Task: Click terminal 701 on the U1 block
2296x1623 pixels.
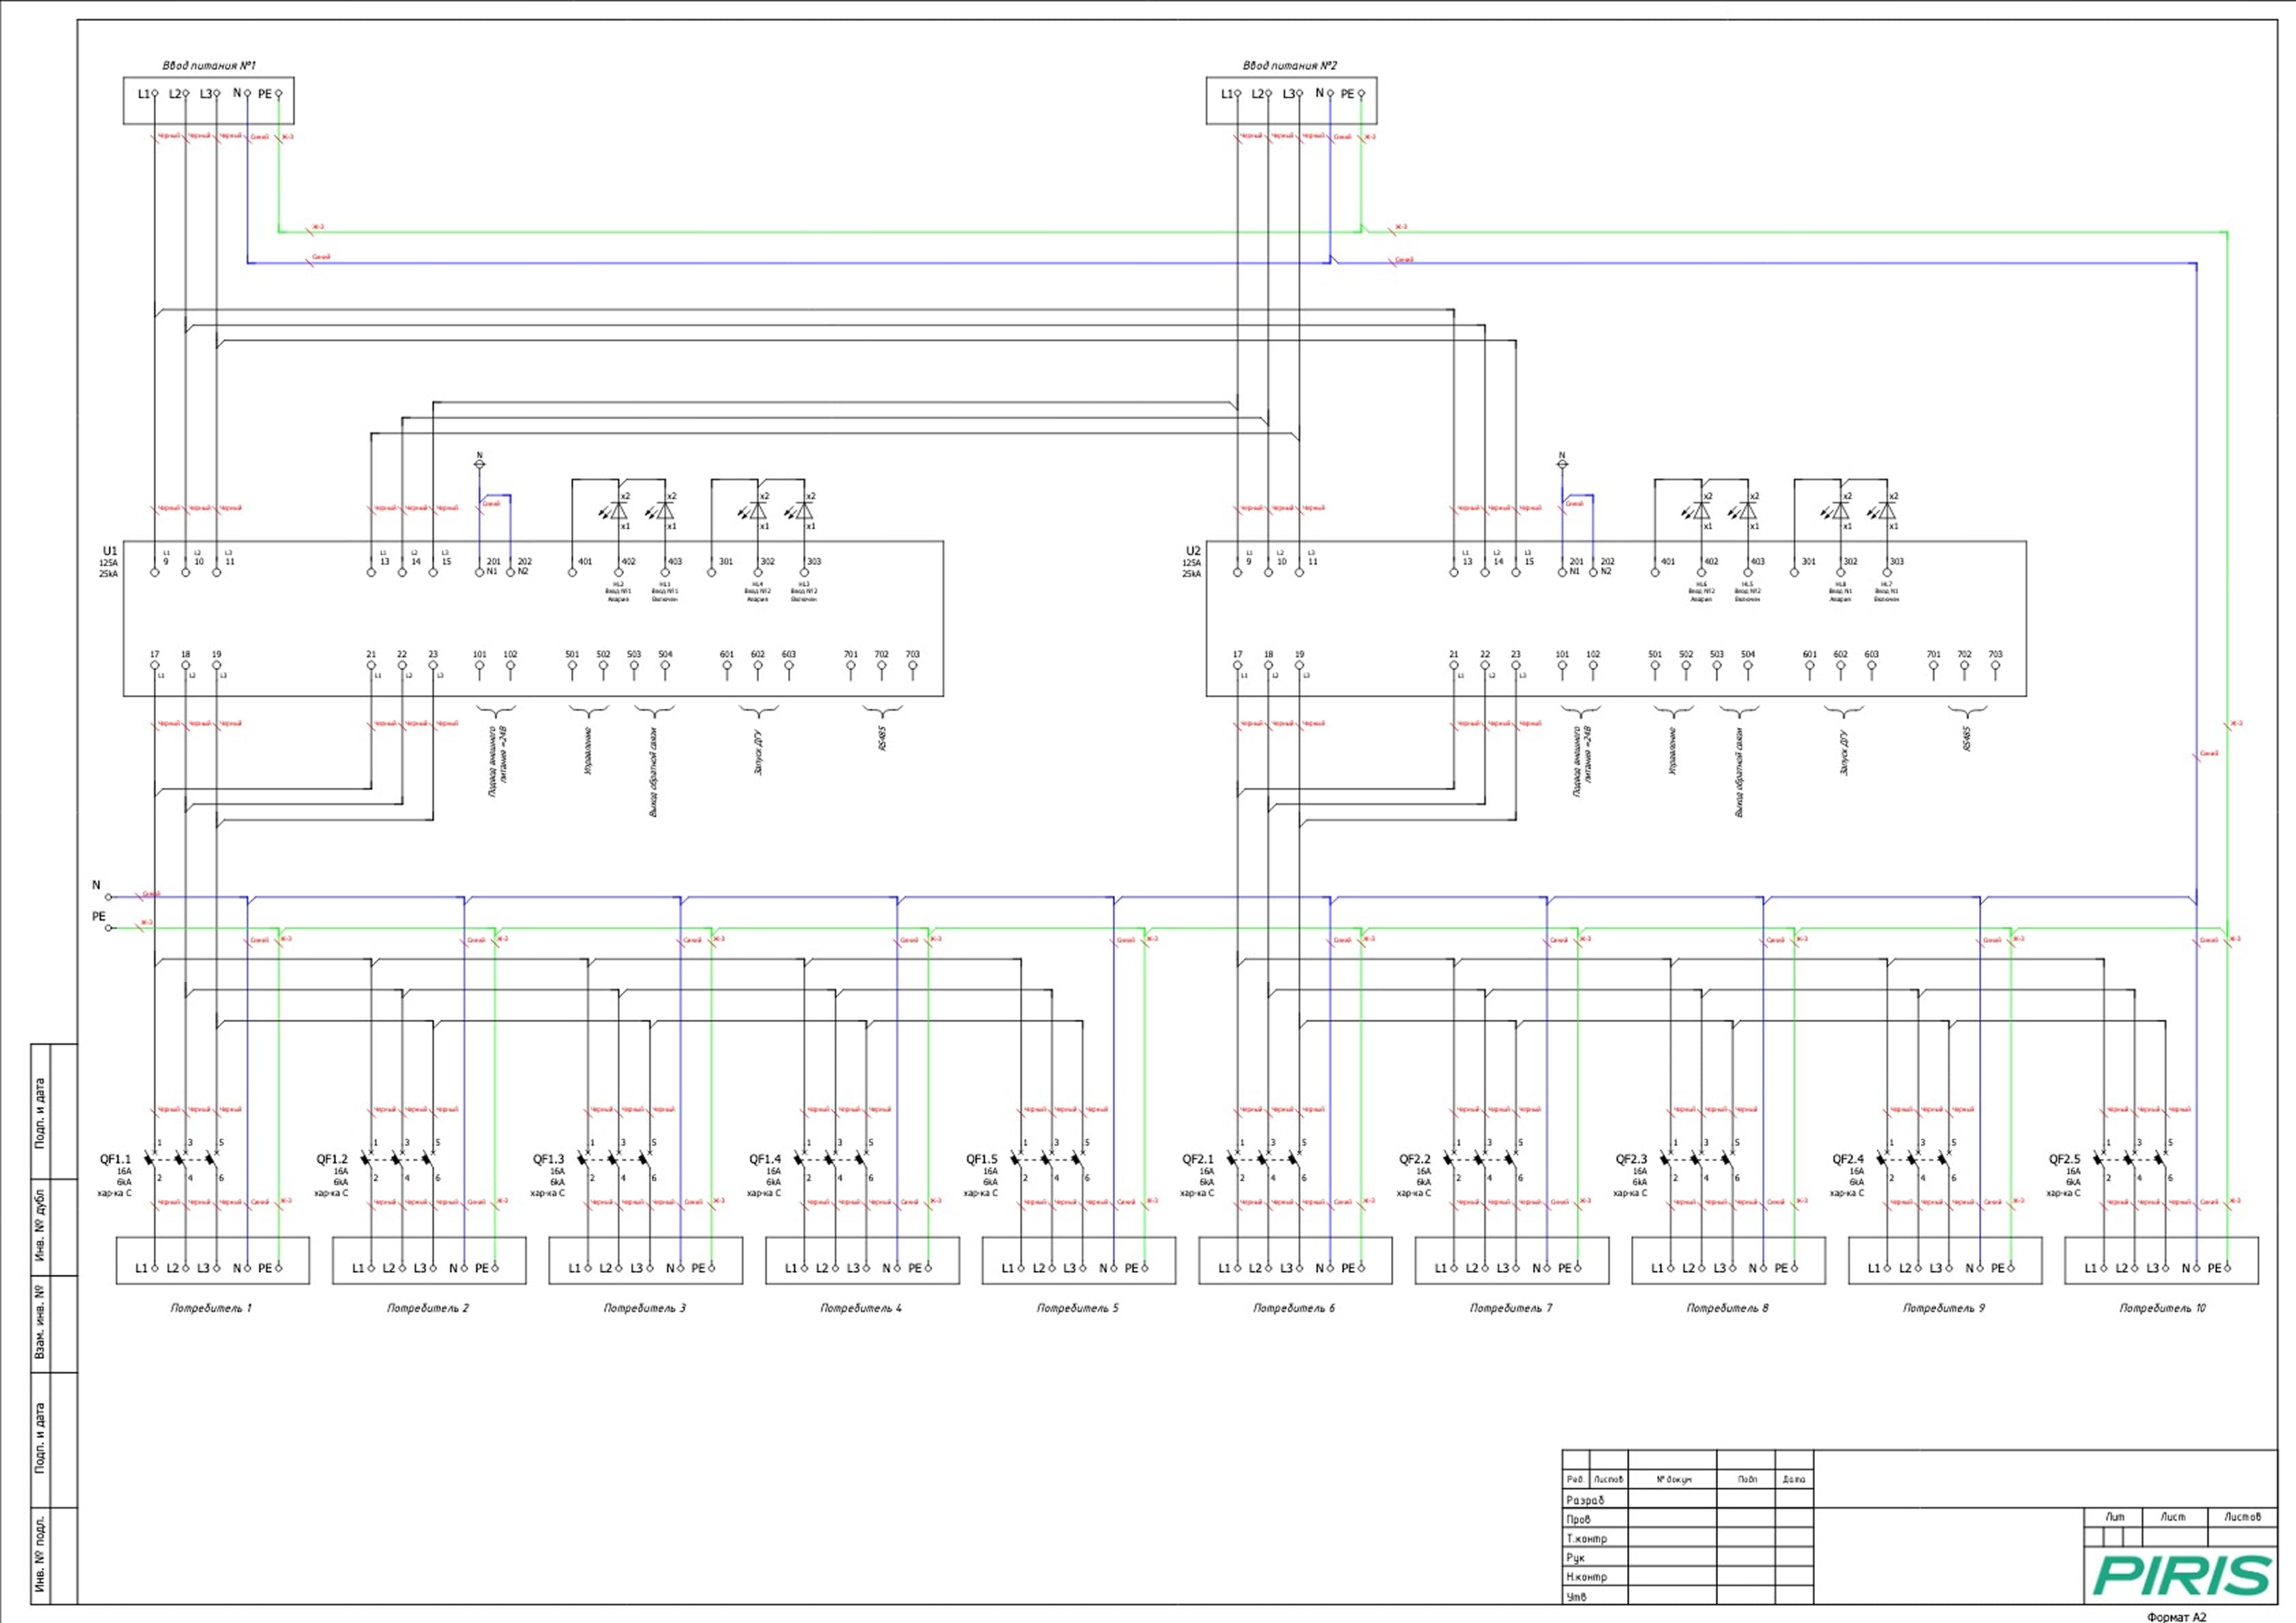Action: tap(850, 665)
